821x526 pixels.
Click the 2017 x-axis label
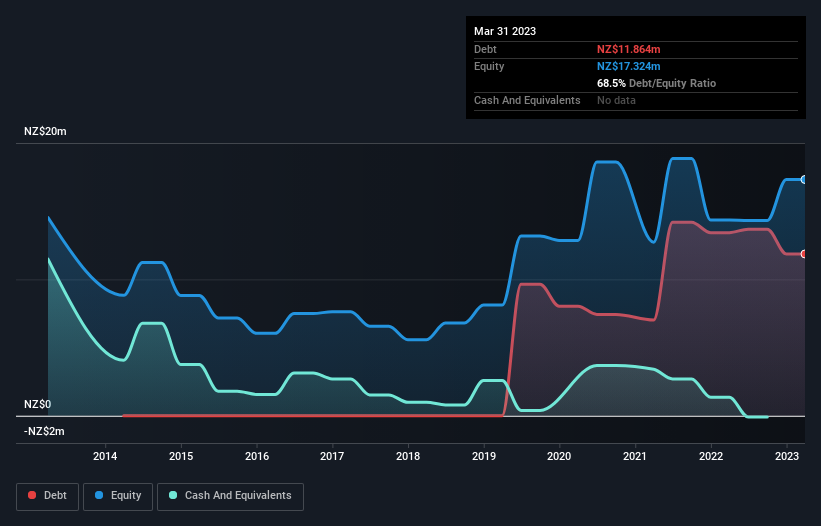point(332,456)
